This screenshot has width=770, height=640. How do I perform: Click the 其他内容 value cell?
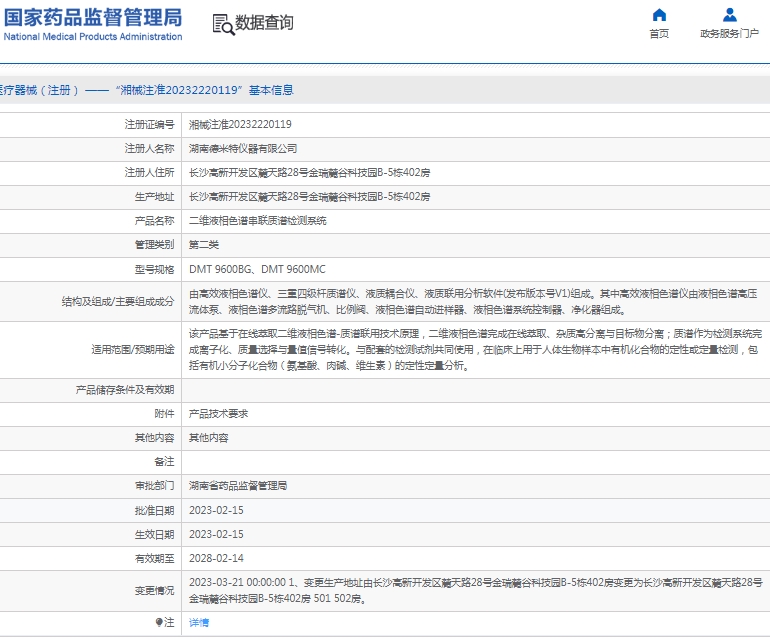[x=209, y=438]
